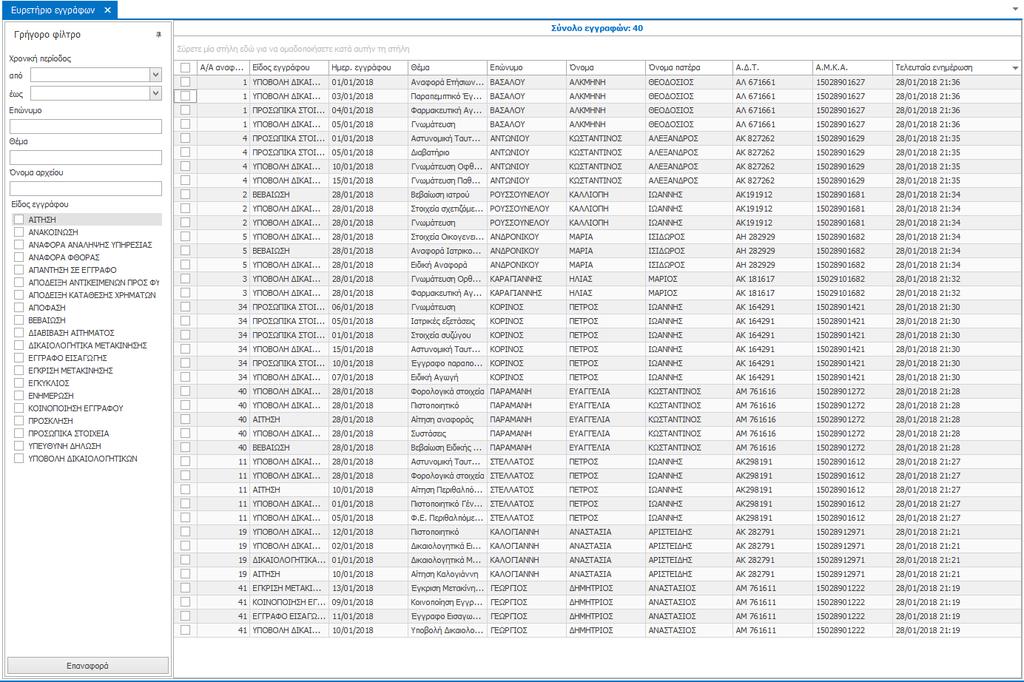Click the group-by column drop area hint
This screenshot has width=1024, height=682.
[x=293, y=49]
